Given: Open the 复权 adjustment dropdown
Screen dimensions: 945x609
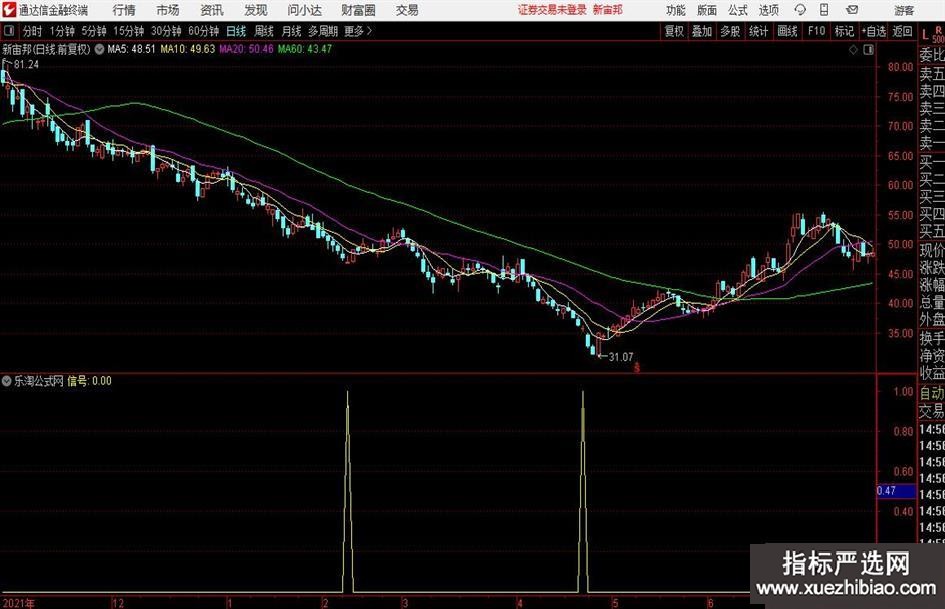Looking at the screenshot, I should (674, 31).
